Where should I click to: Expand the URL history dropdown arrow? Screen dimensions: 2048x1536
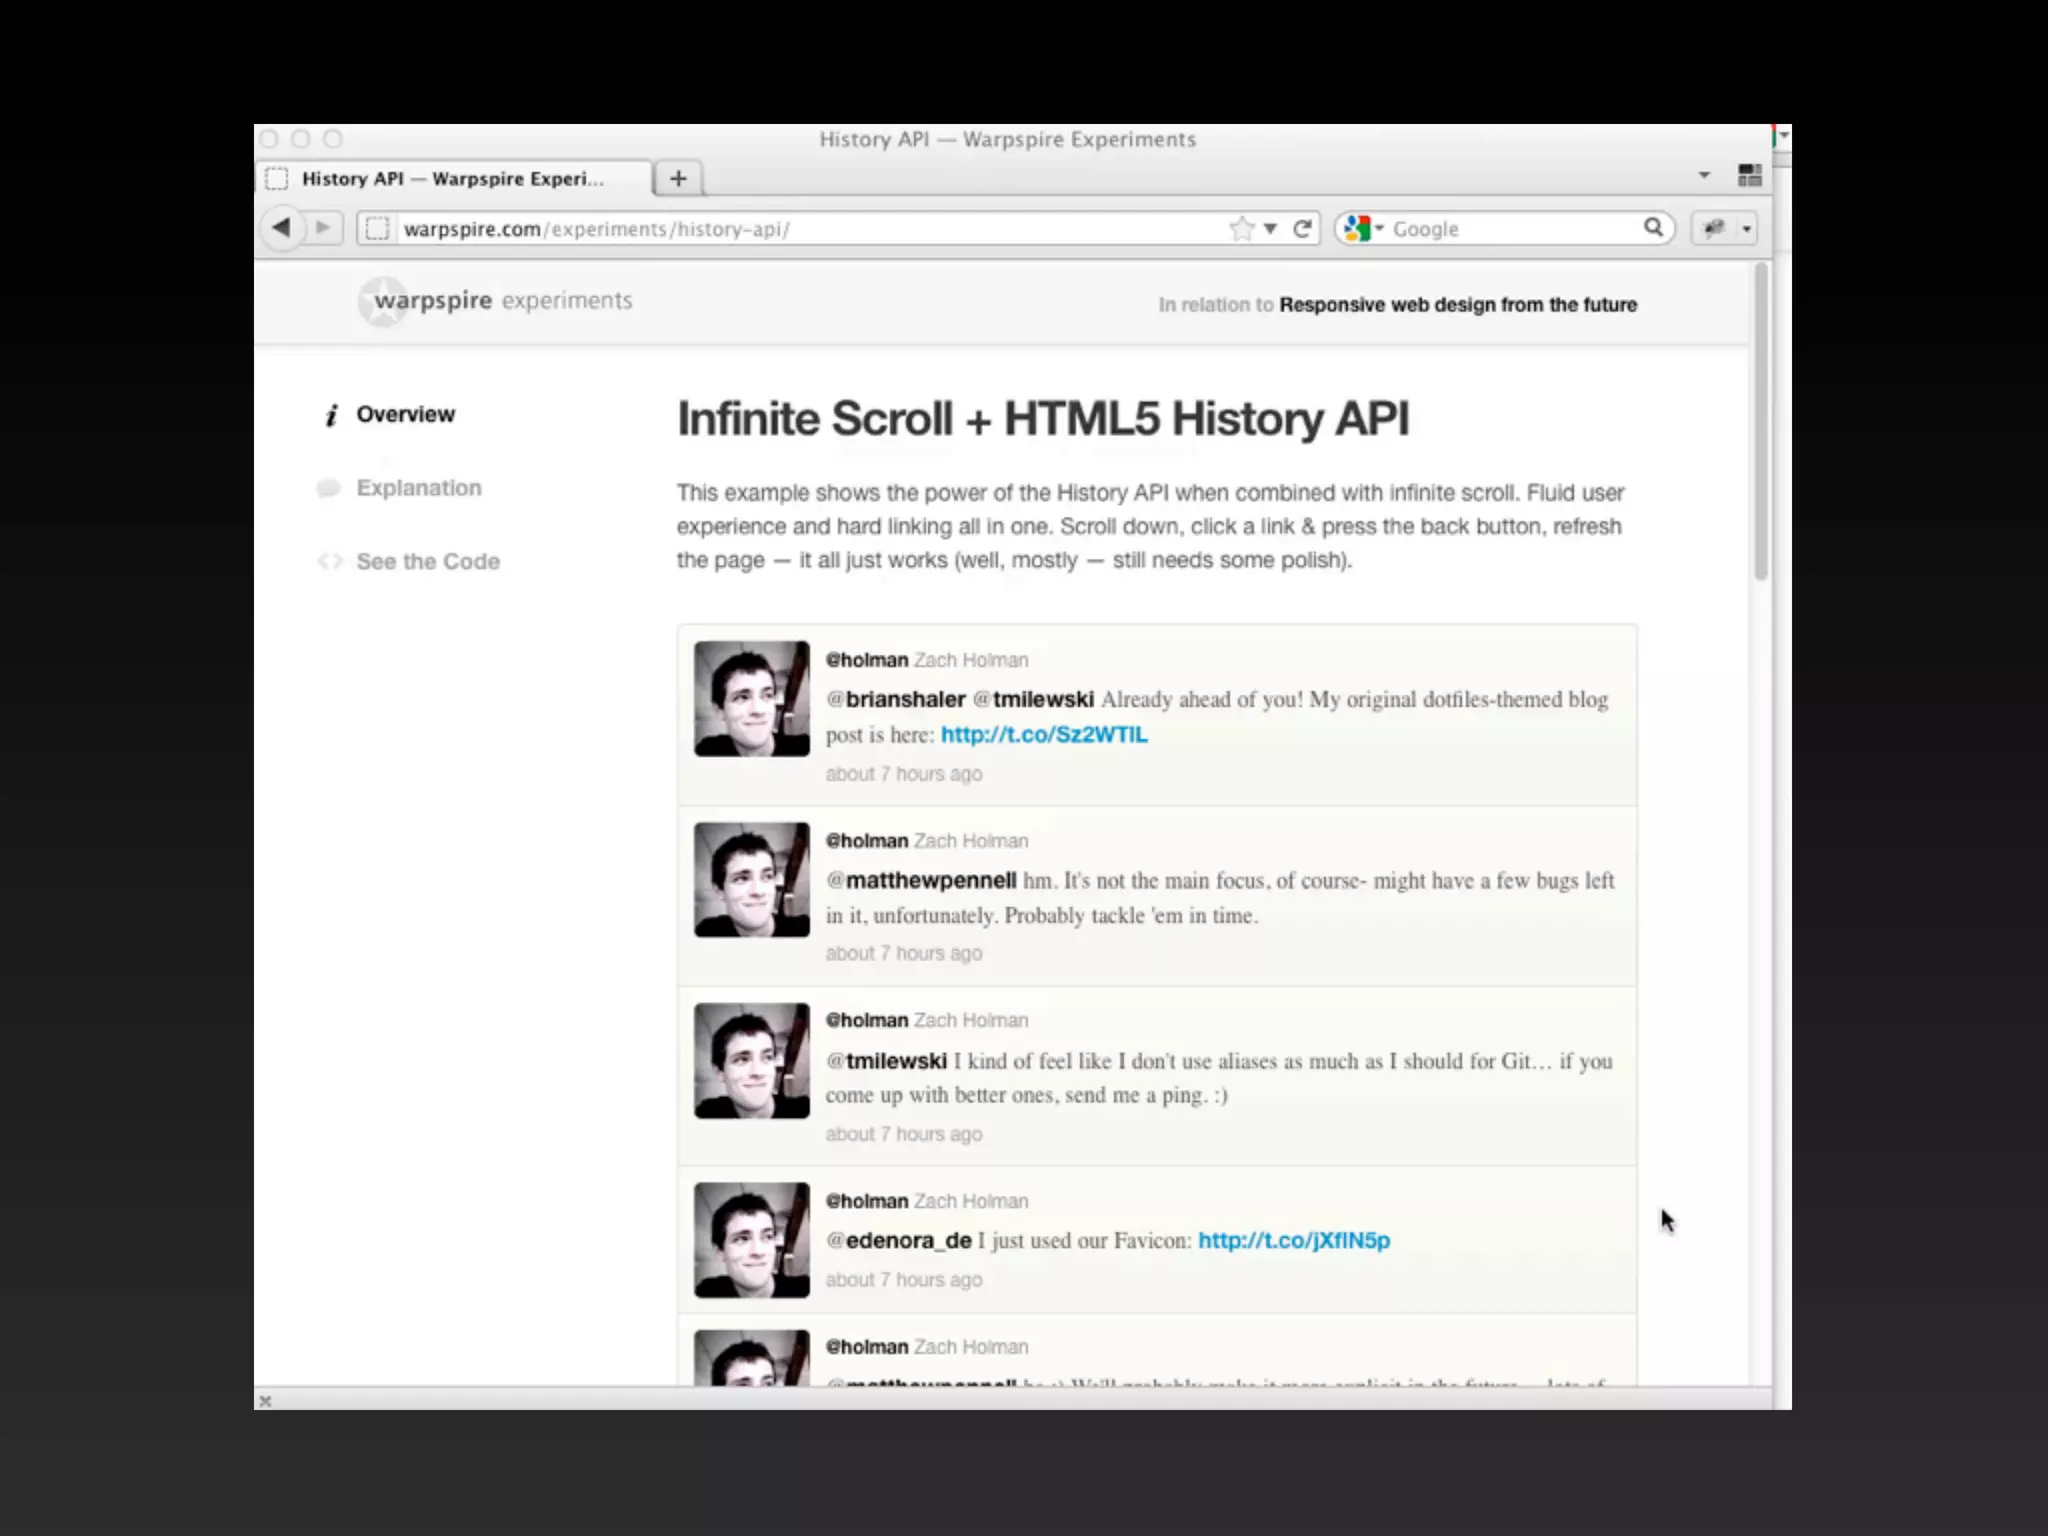(x=1270, y=229)
